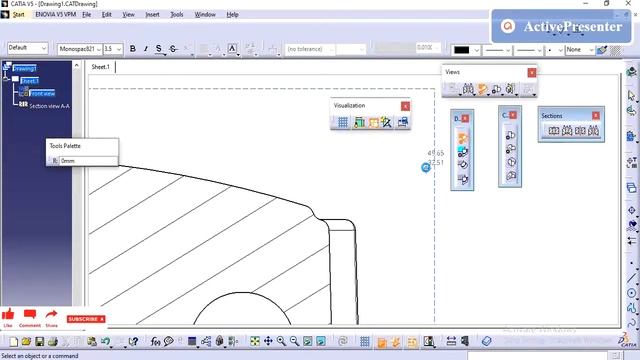Open the Window menu

click(205, 14)
